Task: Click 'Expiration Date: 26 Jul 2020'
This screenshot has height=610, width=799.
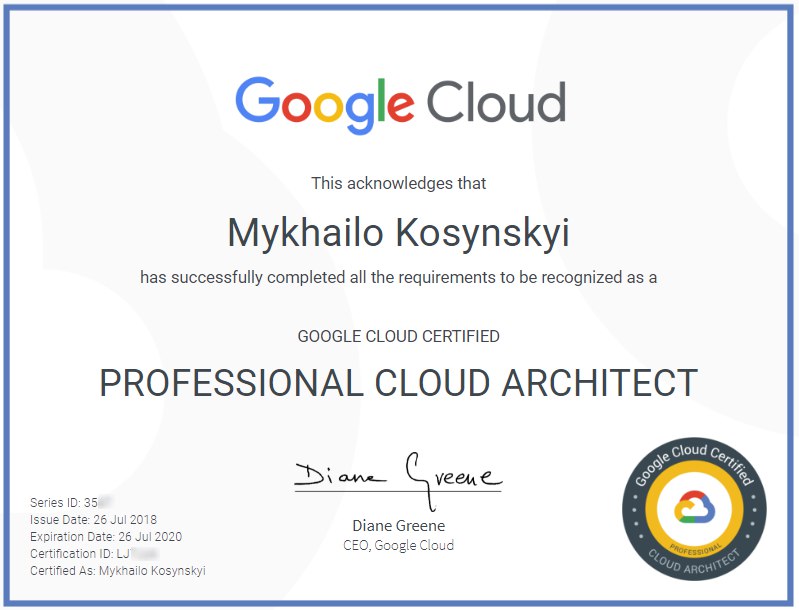Action: coord(105,537)
